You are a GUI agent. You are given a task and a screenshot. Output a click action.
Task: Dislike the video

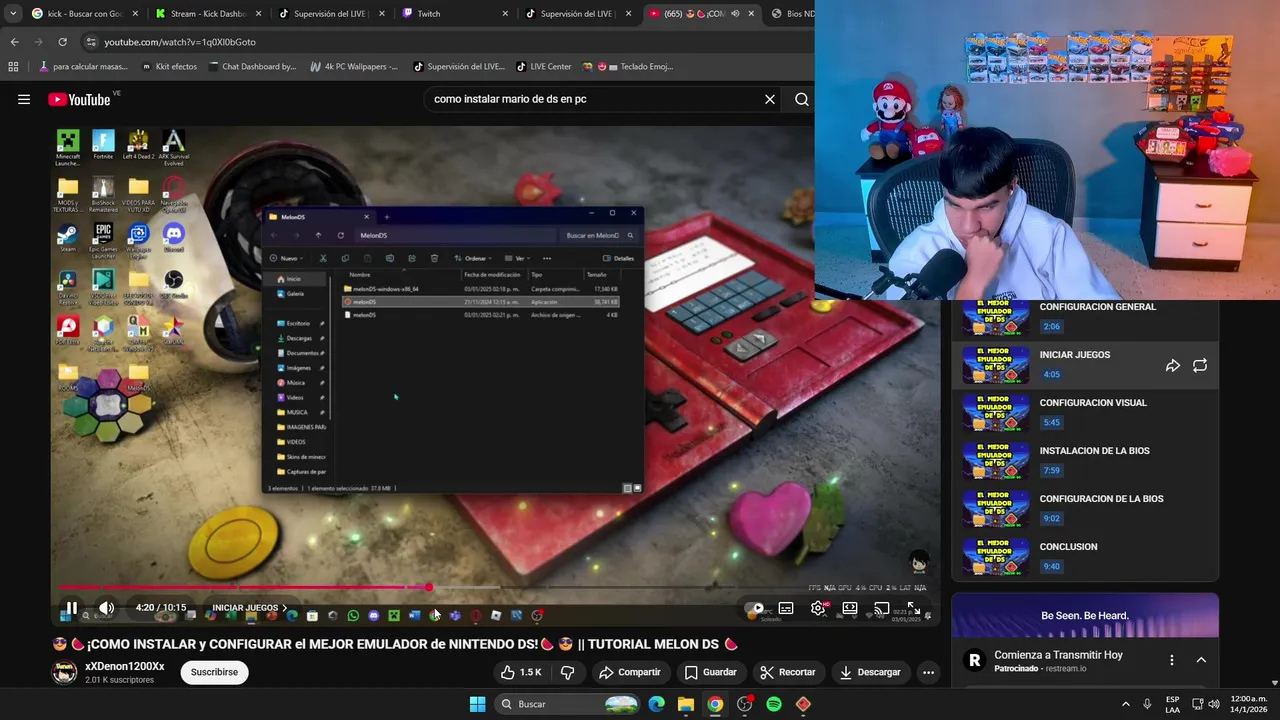(567, 672)
